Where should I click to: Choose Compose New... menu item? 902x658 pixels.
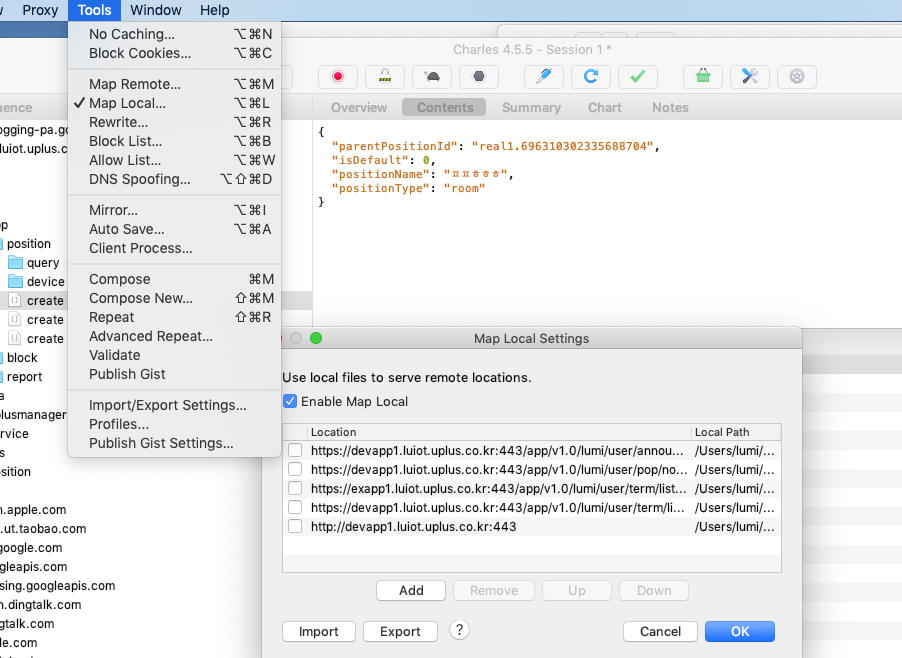coord(174,298)
